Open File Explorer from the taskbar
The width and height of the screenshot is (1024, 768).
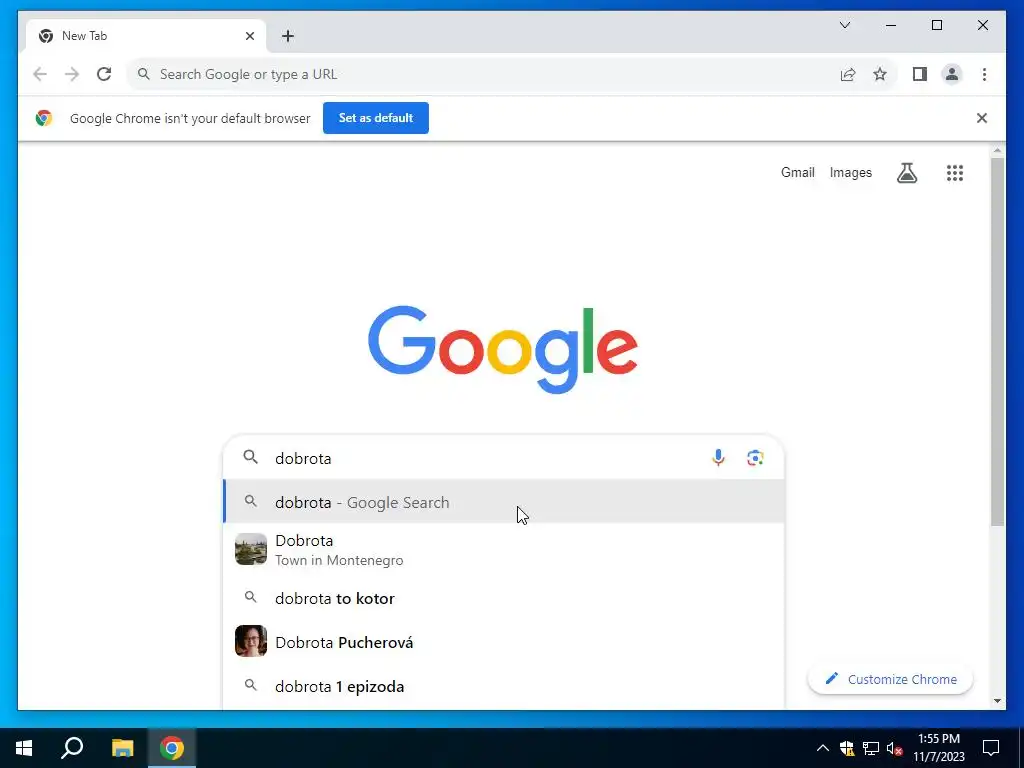point(122,748)
